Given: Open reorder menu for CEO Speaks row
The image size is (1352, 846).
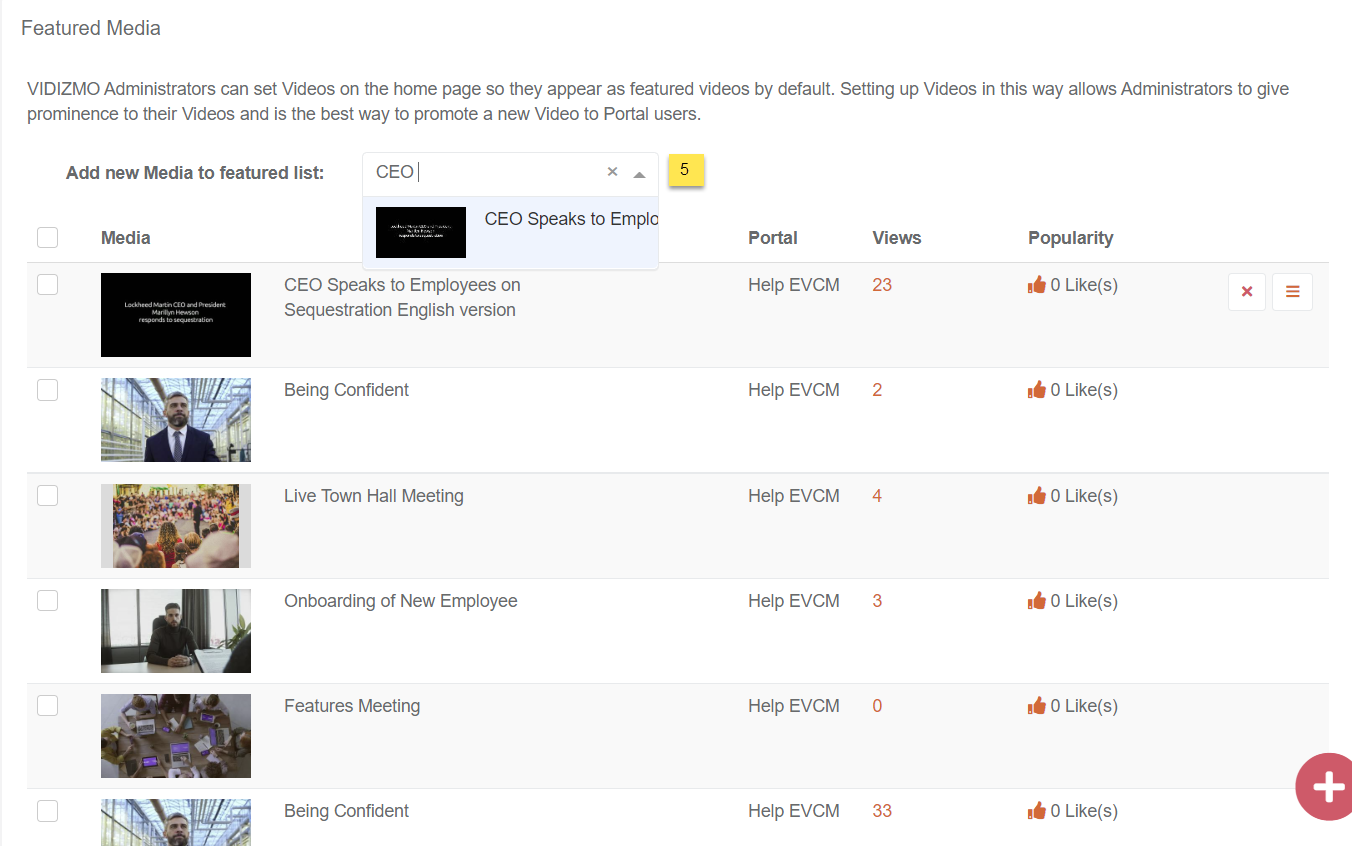Looking at the screenshot, I should tap(1292, 292).
